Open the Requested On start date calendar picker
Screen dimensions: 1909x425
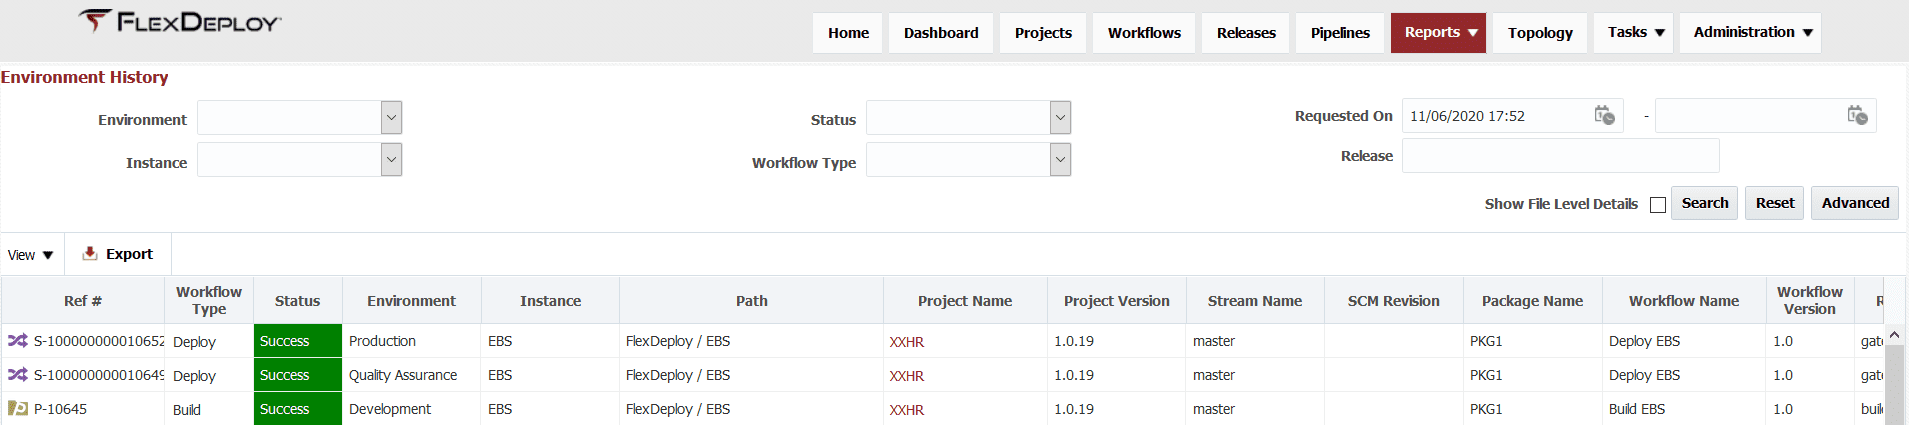[x=1604, y=116]
